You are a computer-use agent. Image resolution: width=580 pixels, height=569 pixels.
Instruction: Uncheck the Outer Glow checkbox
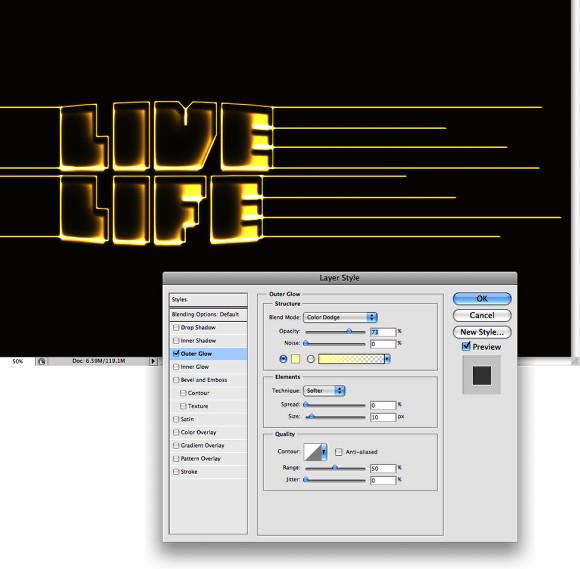point(176,354)
